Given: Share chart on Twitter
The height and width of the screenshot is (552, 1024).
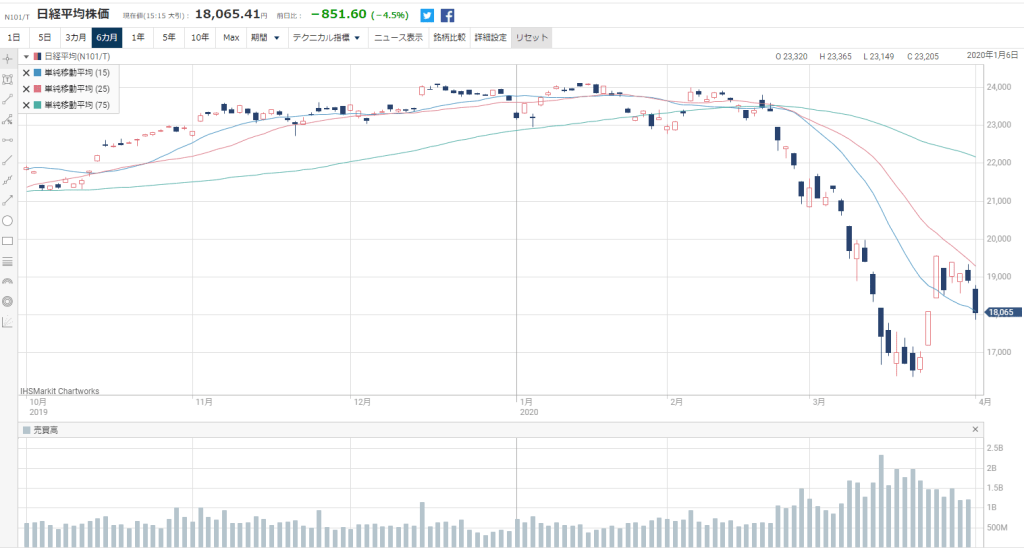Looking at the screenshot, I should (x=427, y=15).
